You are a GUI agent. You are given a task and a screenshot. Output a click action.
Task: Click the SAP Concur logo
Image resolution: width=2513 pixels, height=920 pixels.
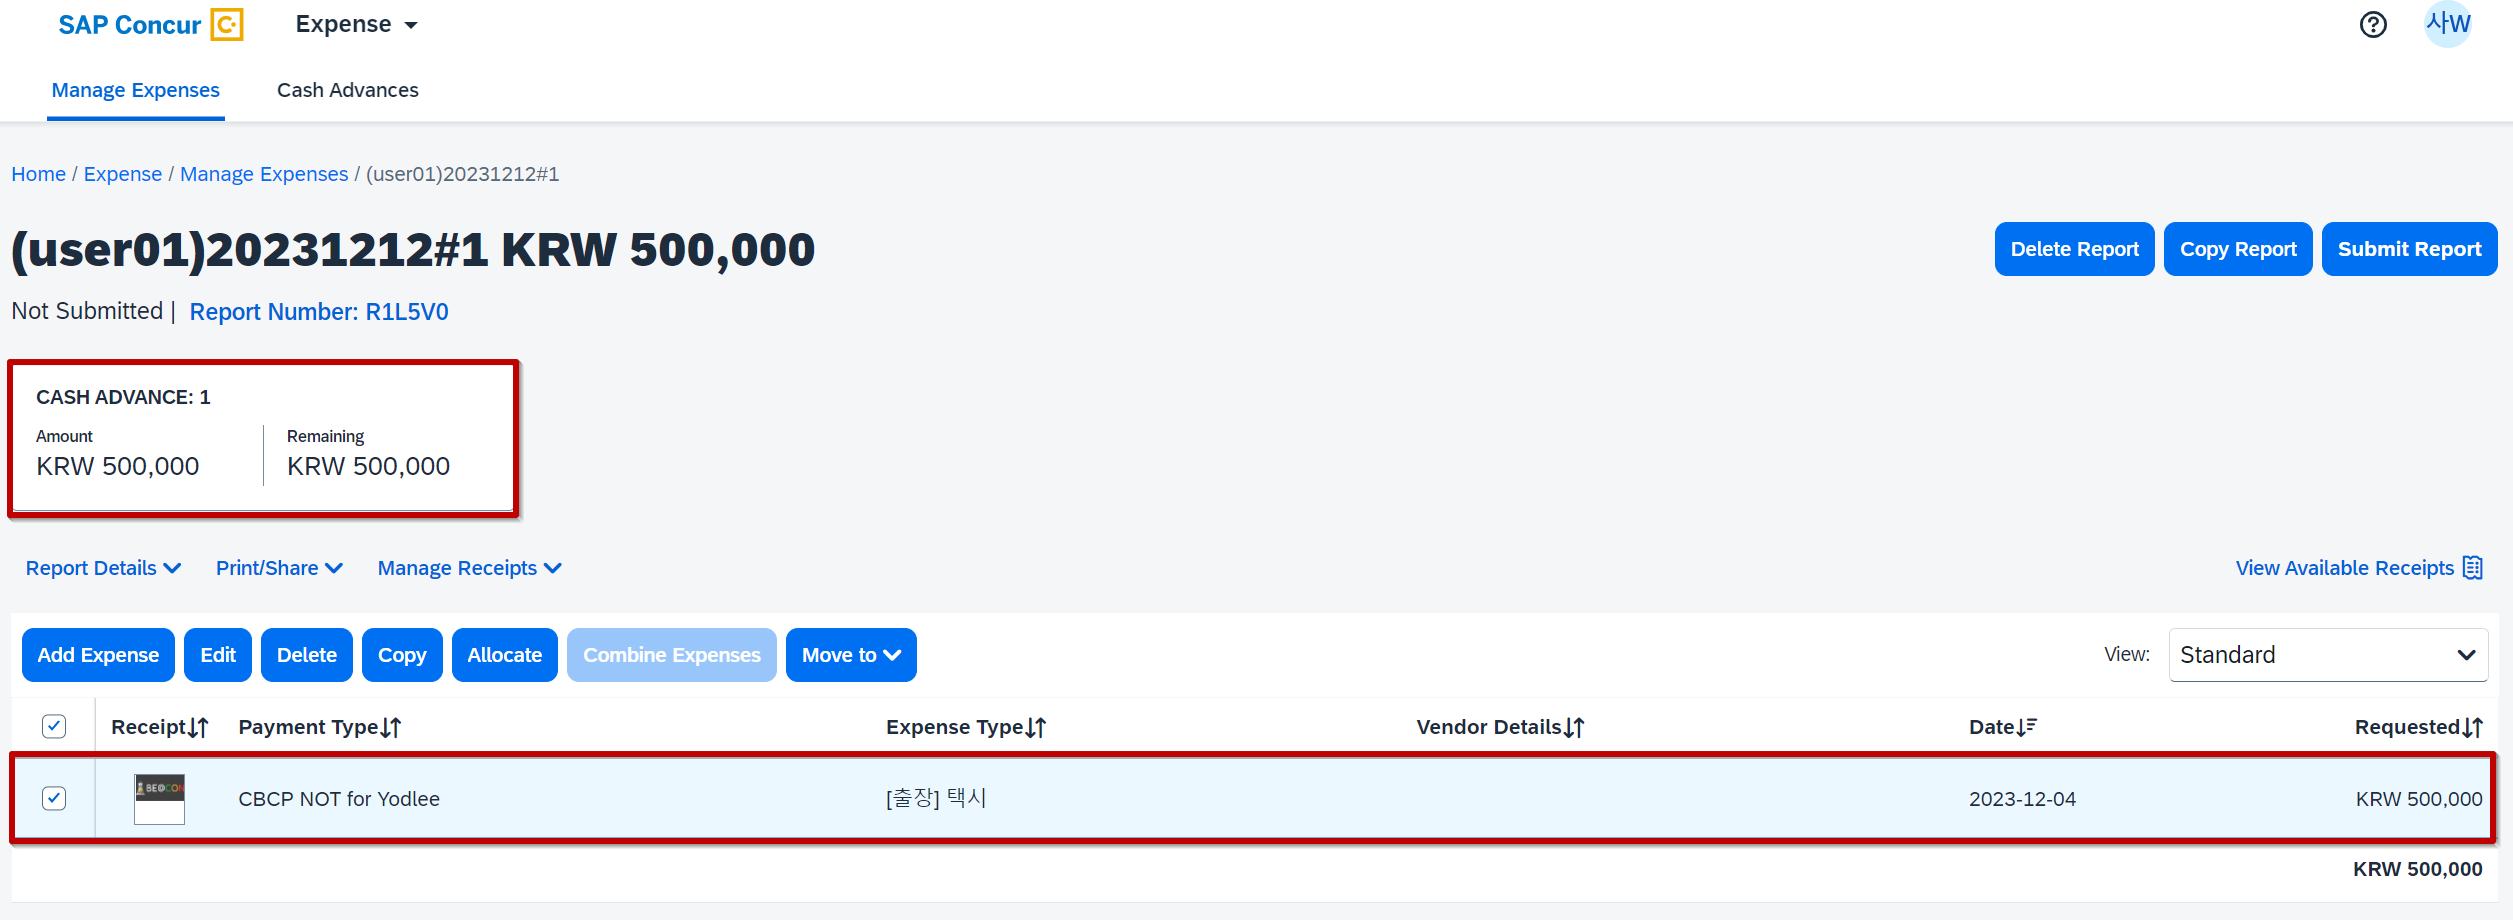click(x=150, y=25)
